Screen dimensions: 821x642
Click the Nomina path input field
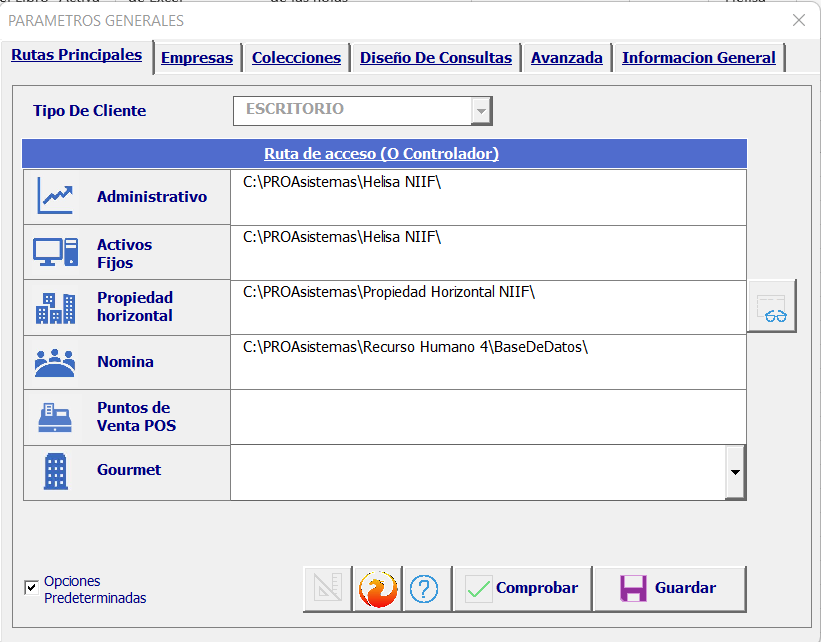tap(488, 362)
